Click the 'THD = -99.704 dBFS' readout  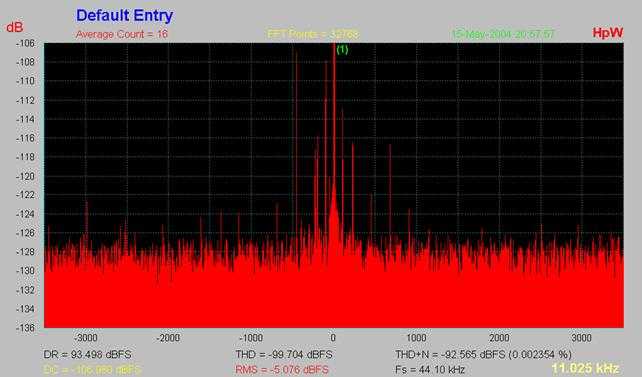pos(284,354)
